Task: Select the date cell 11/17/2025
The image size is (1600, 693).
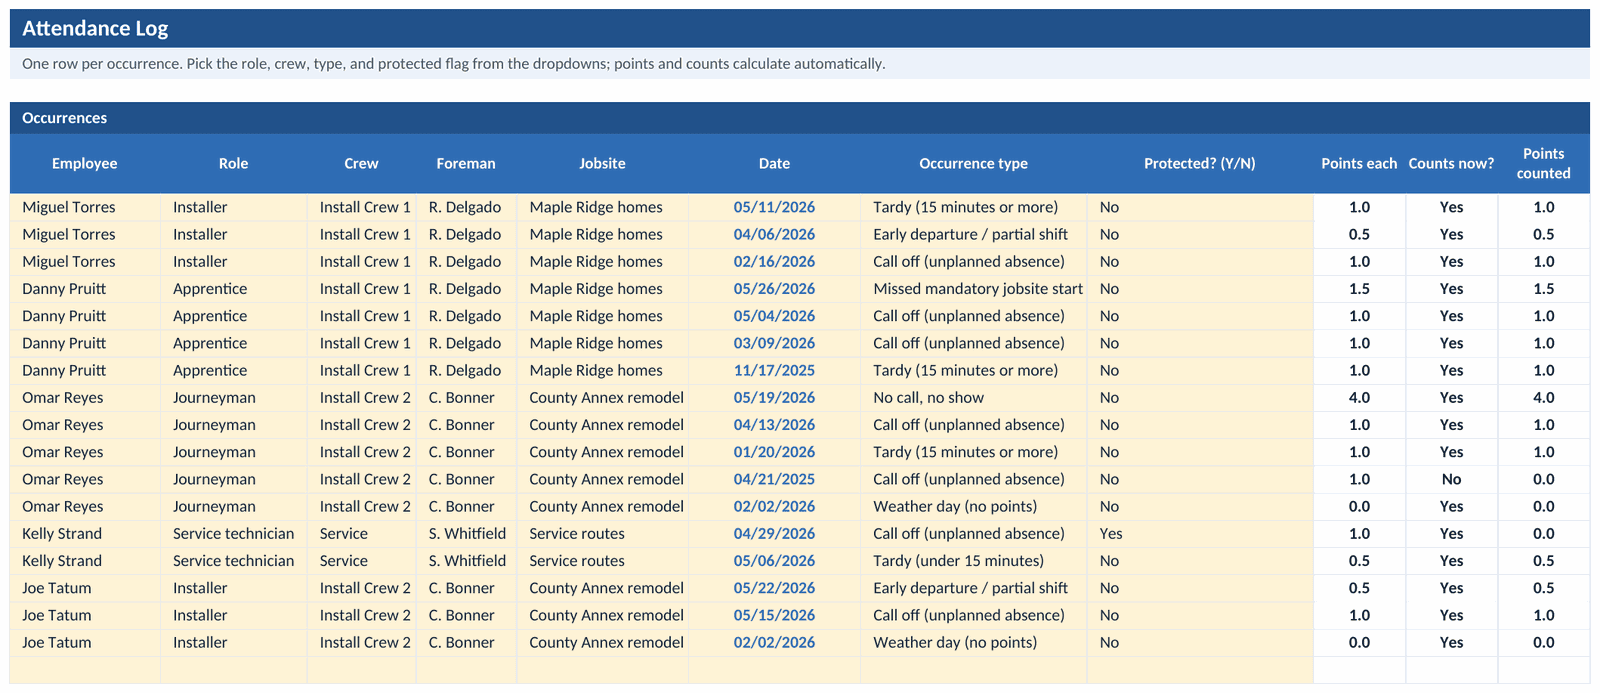Action: pos(774,370)
